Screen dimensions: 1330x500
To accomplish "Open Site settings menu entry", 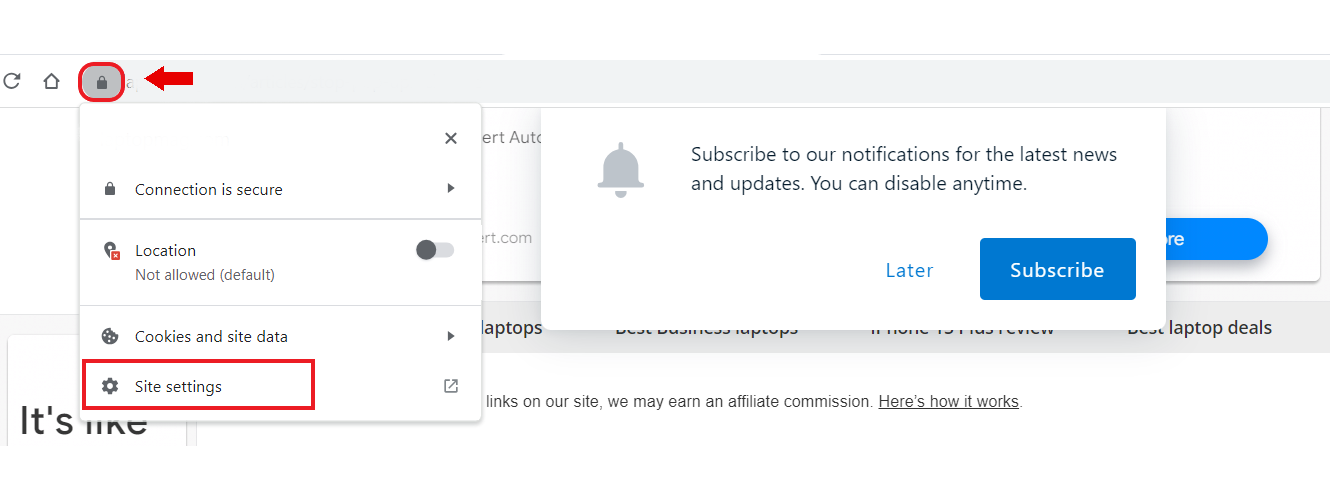I will tap(179, 387).
